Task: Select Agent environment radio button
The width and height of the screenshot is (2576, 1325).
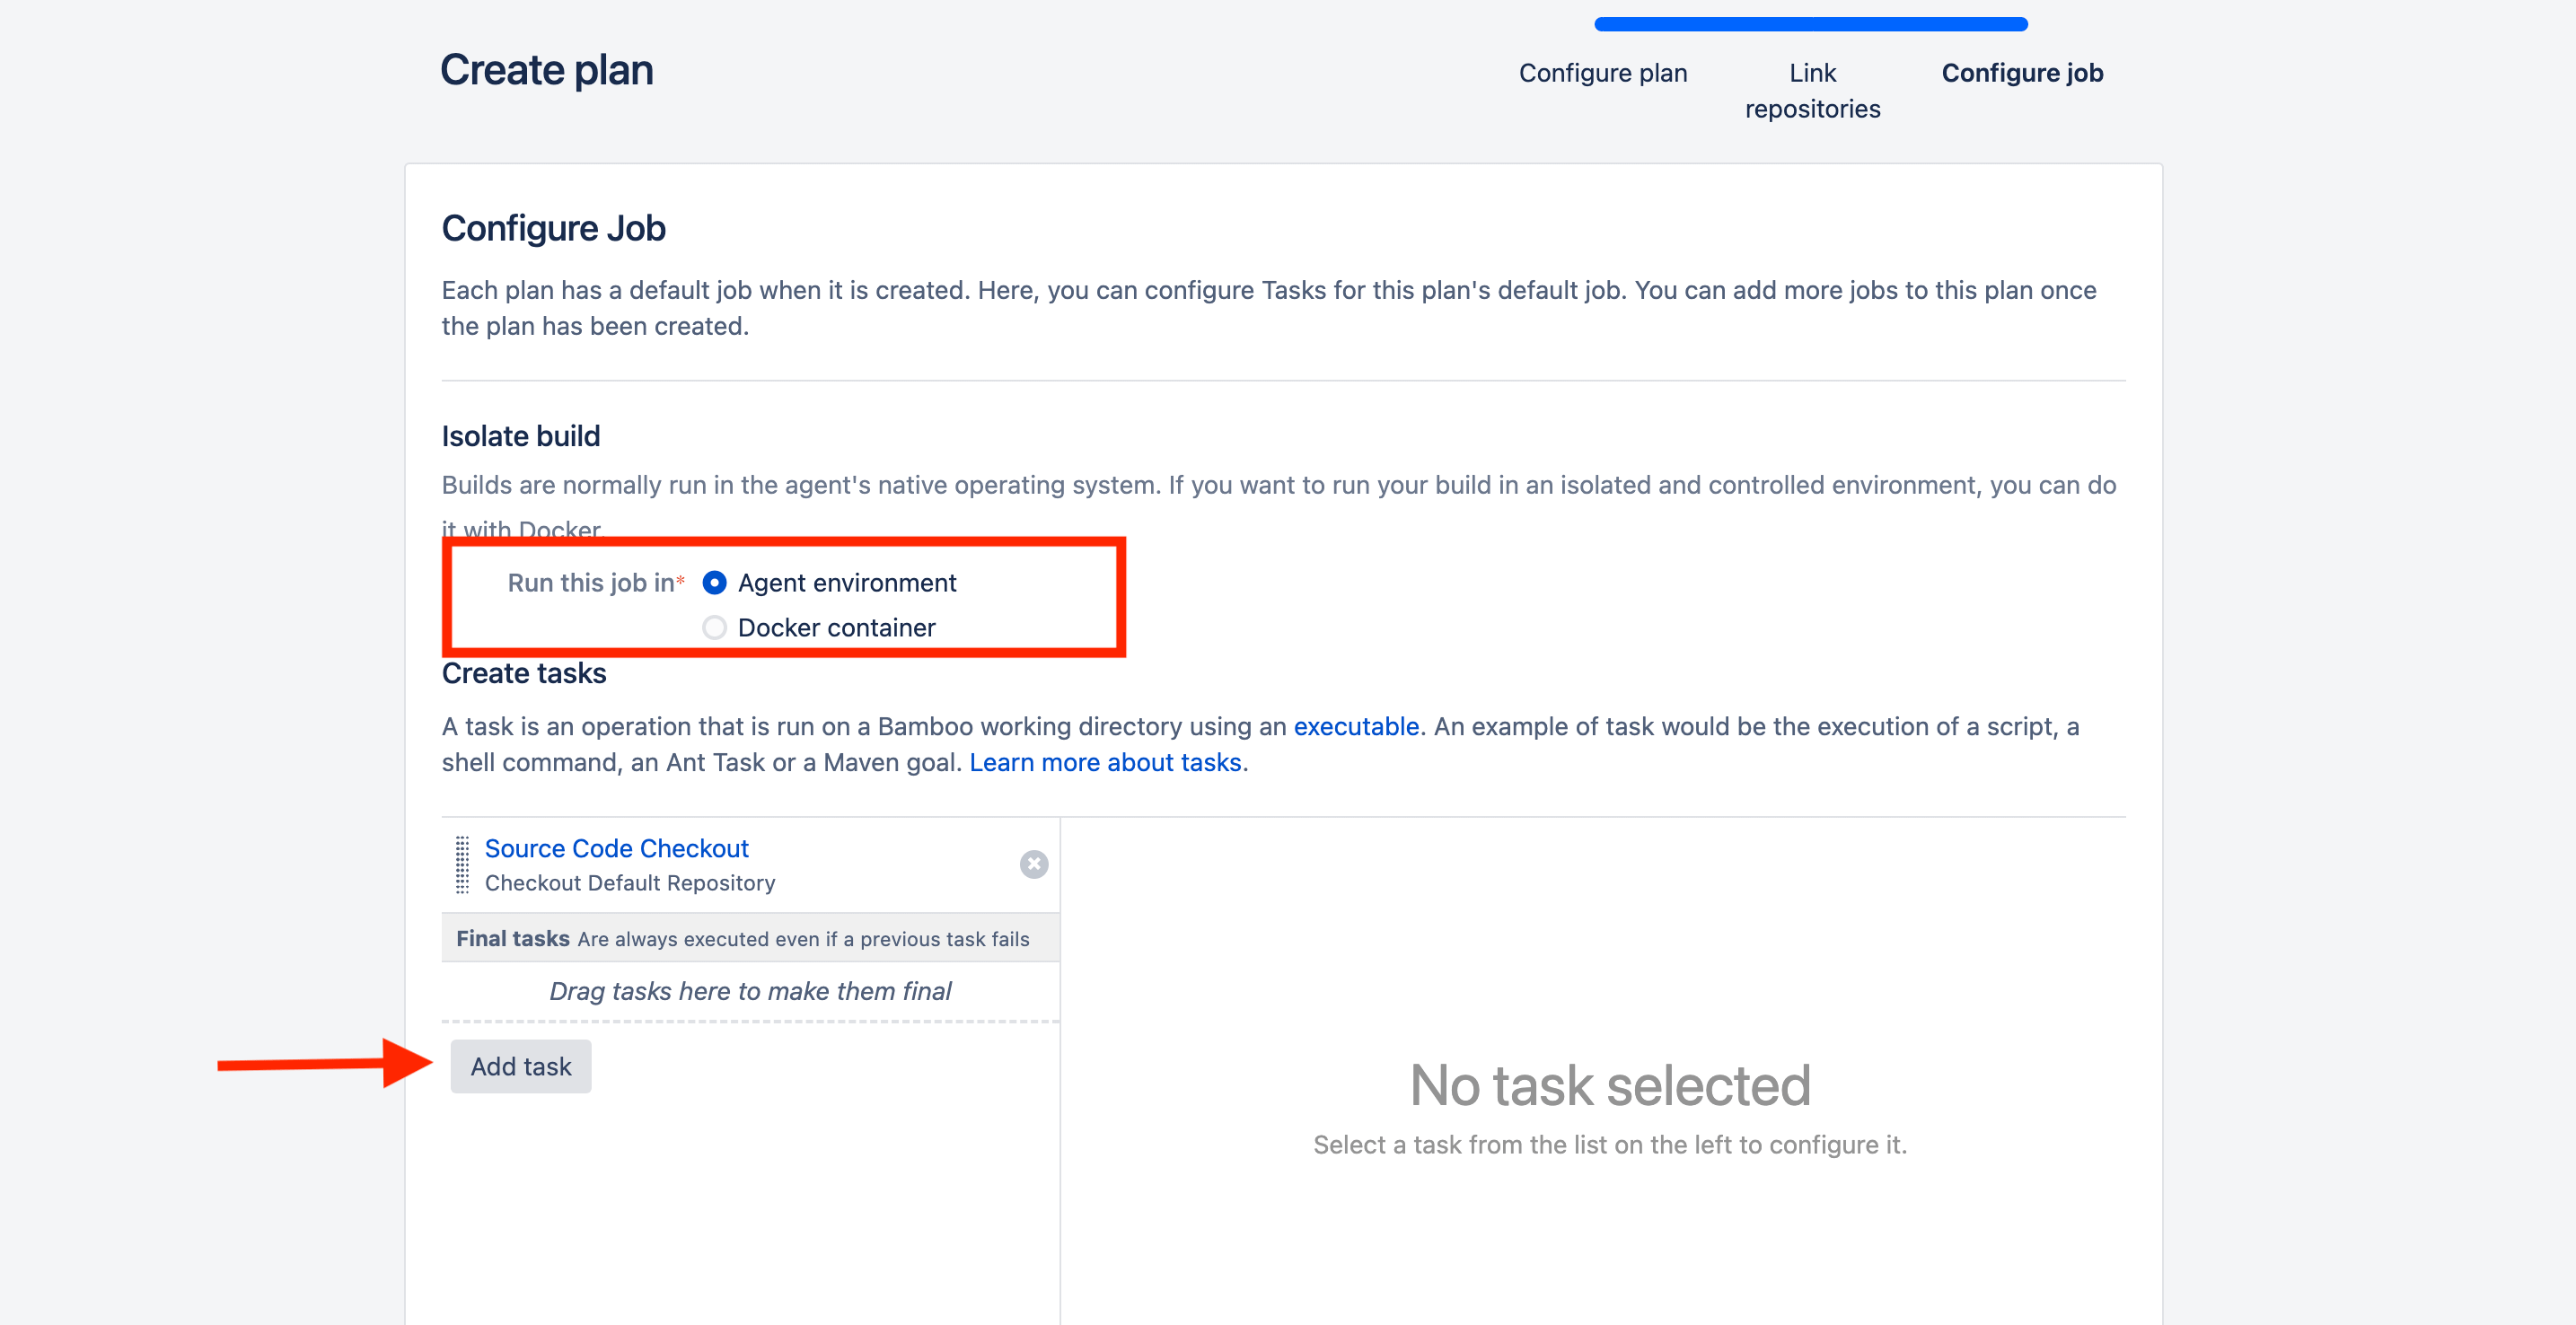Action: (x=714, y=583)
